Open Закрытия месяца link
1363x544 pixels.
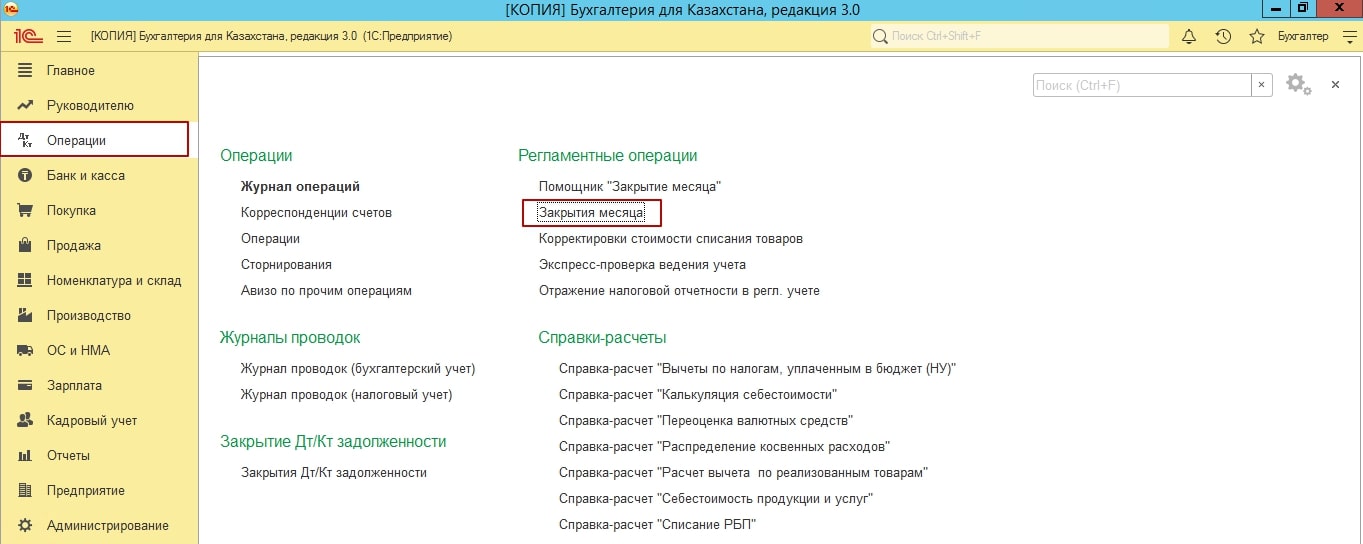[591, 213]
